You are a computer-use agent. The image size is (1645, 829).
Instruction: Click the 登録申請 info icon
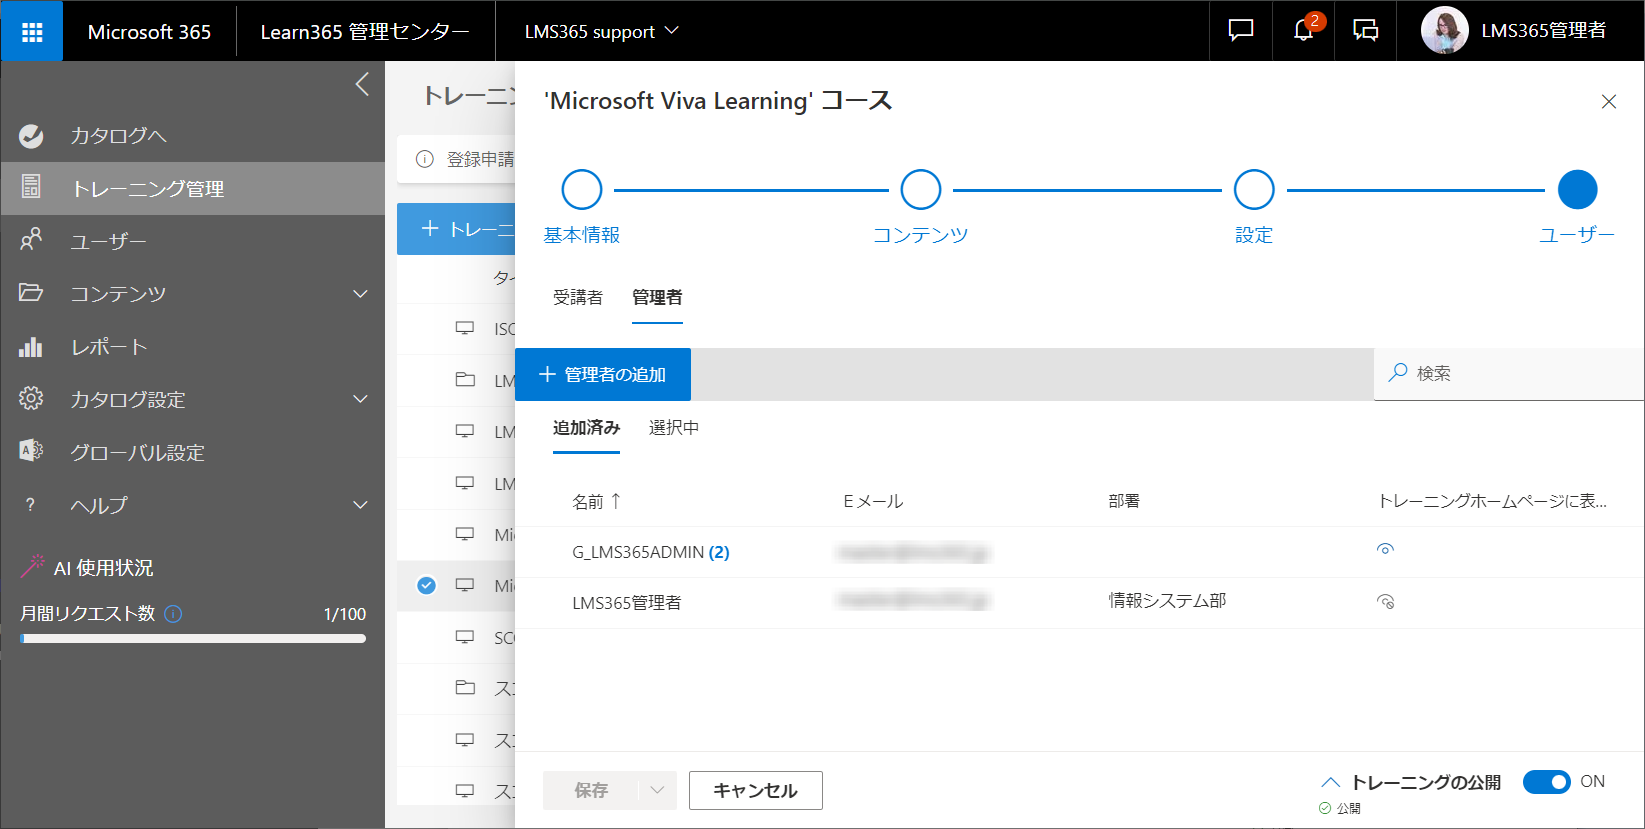click(425, 159)
